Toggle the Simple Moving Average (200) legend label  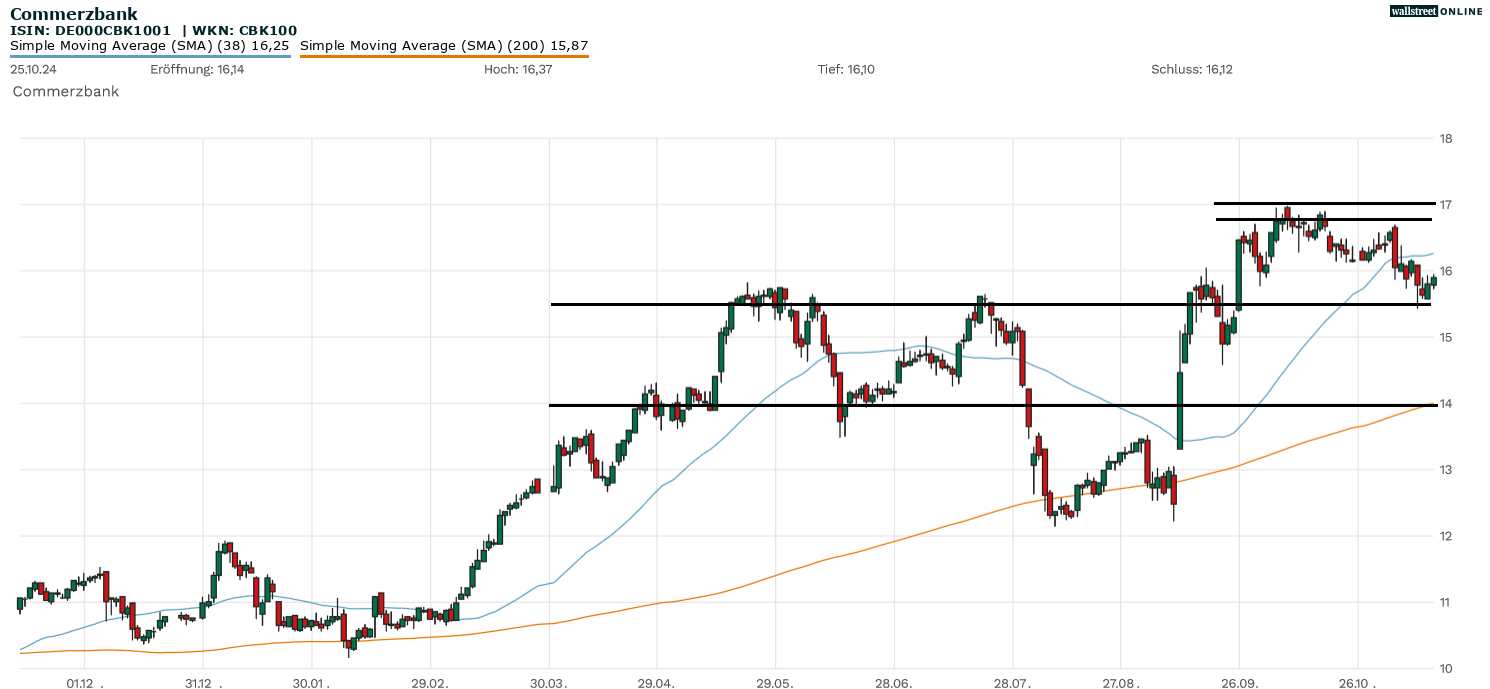[x=444, y=45]
